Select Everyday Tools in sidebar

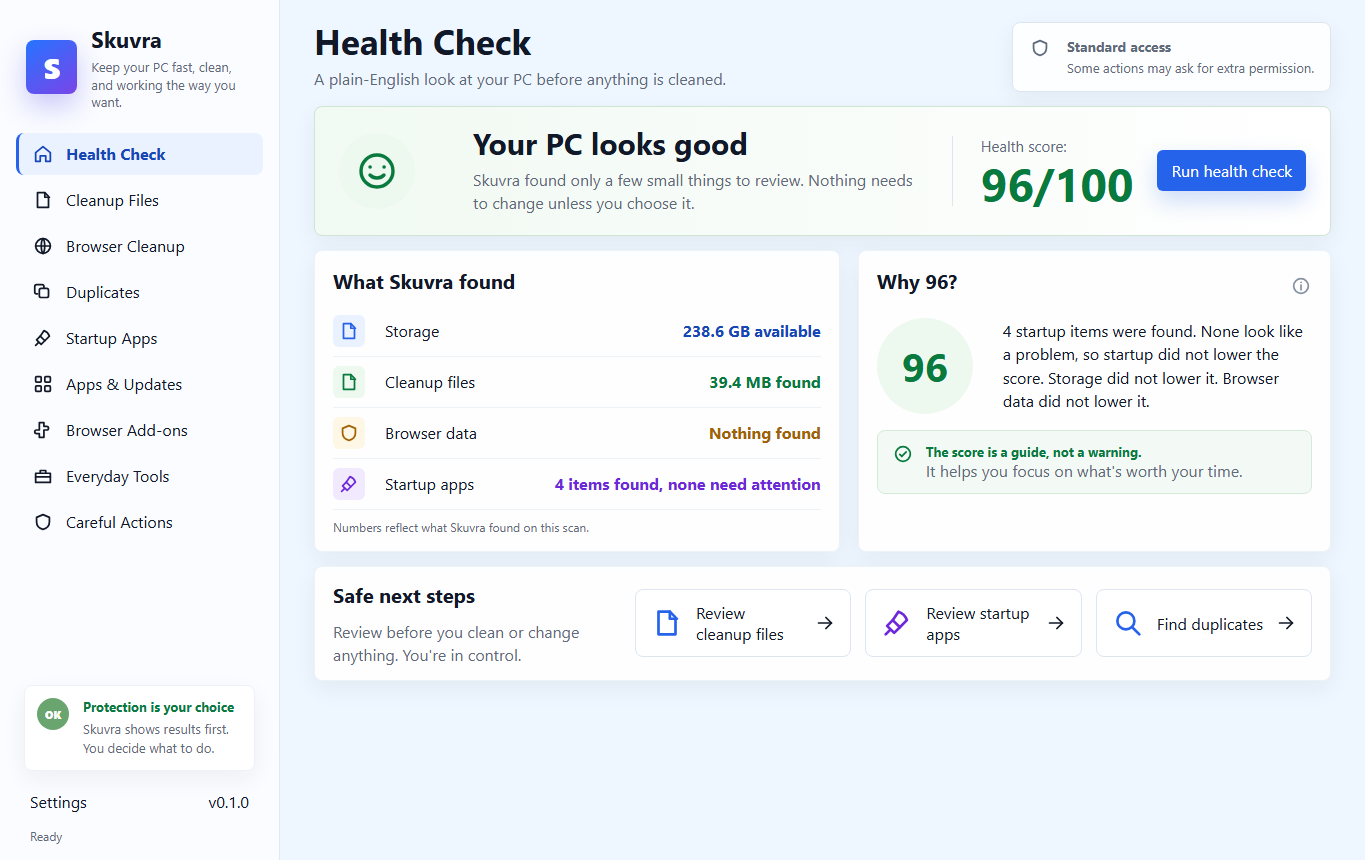pos(140,476)
